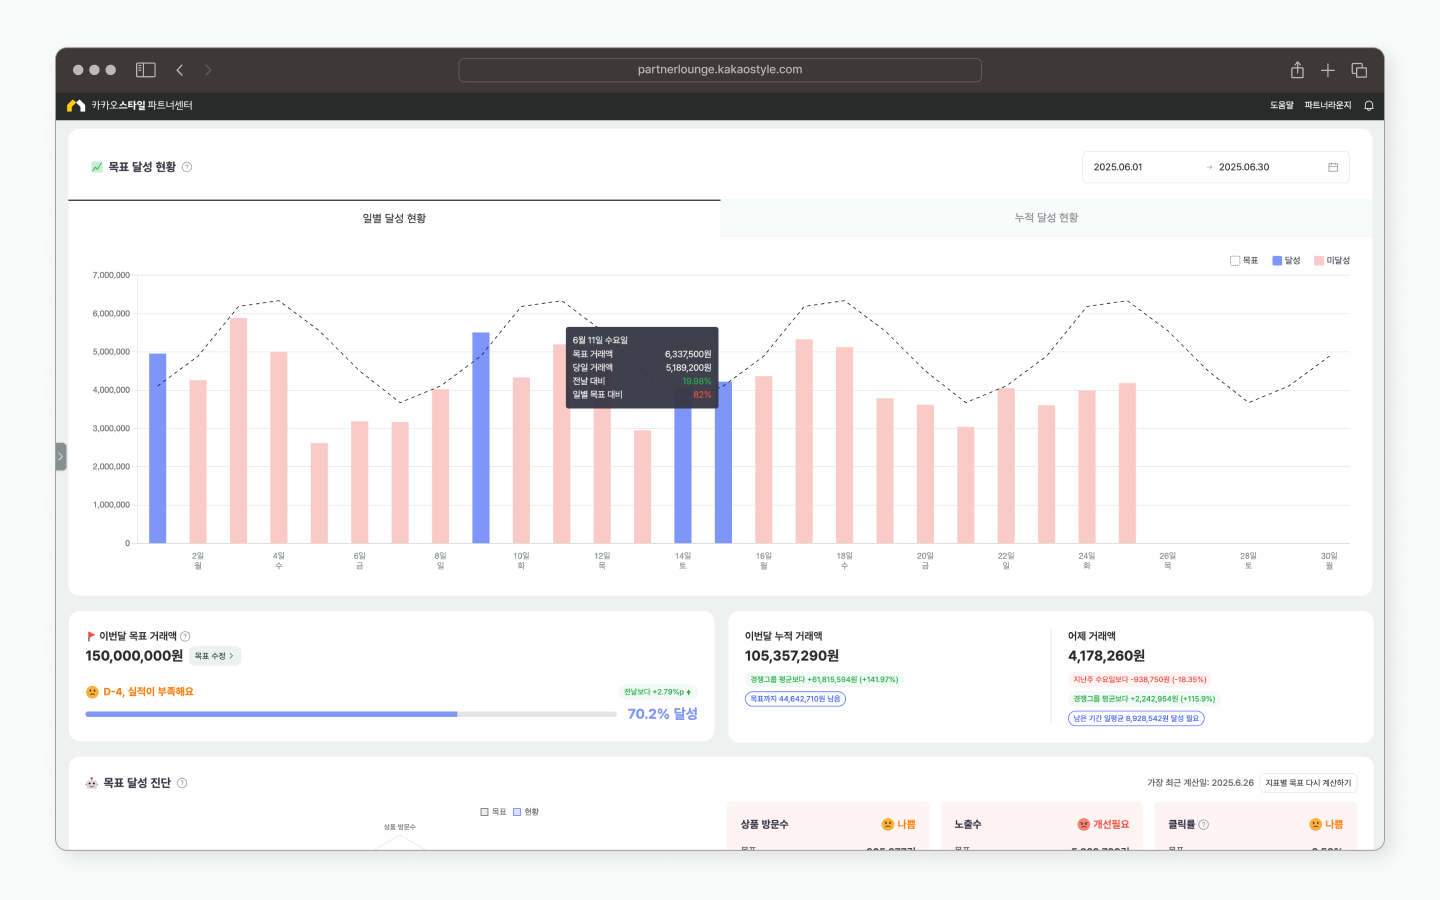This screenshot has height=900, width=1440.
Task: Click the 남은 기간 일평균 8,928,542원 달성 필요 badge
Action: coord(1136,718)
